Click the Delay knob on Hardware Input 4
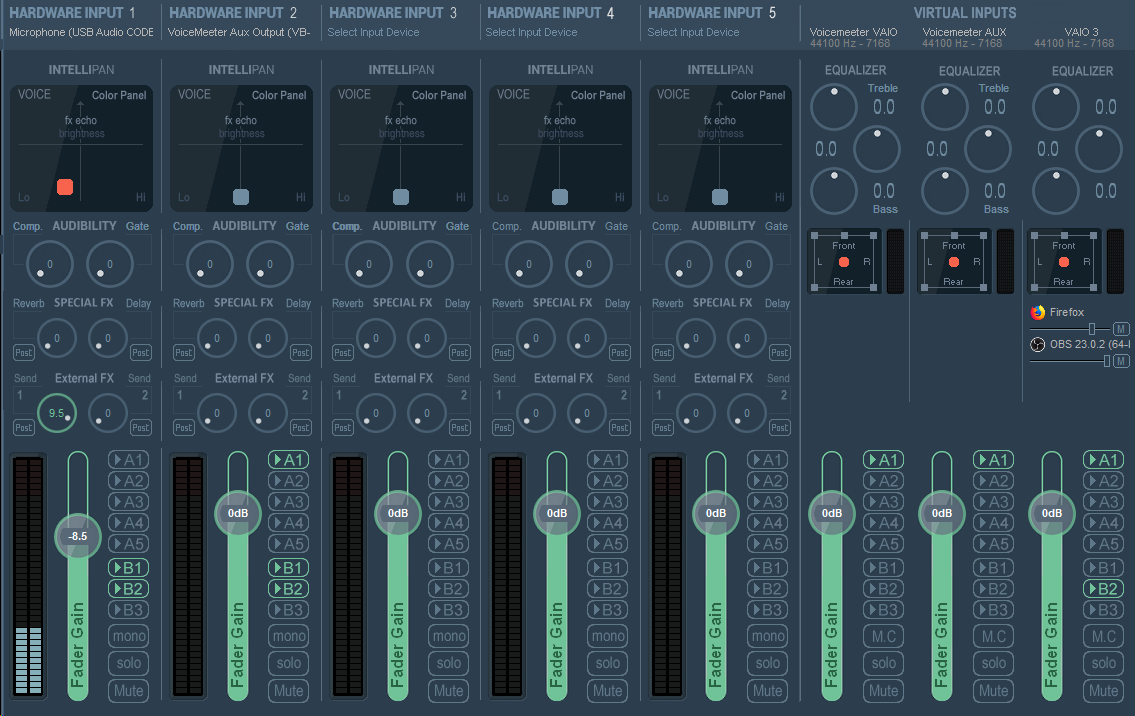Viewport: 1135px width, 716px height. (x=586, y=338)
